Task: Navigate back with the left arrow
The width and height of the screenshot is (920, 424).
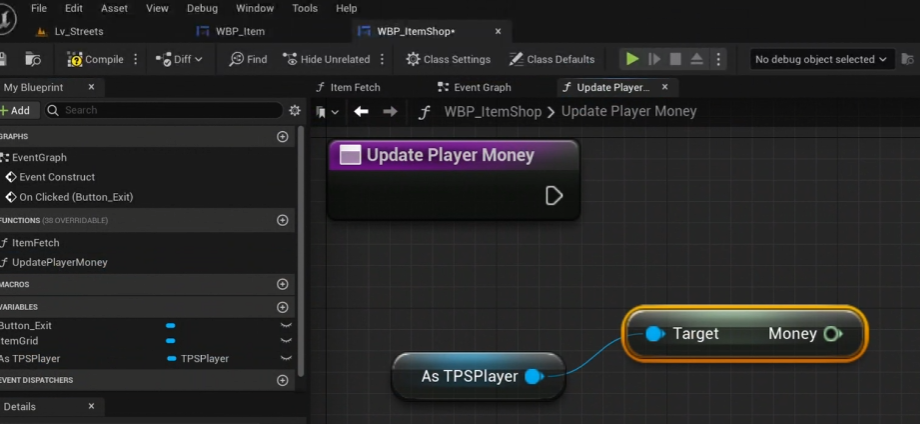Action: (x=361, y=111)
